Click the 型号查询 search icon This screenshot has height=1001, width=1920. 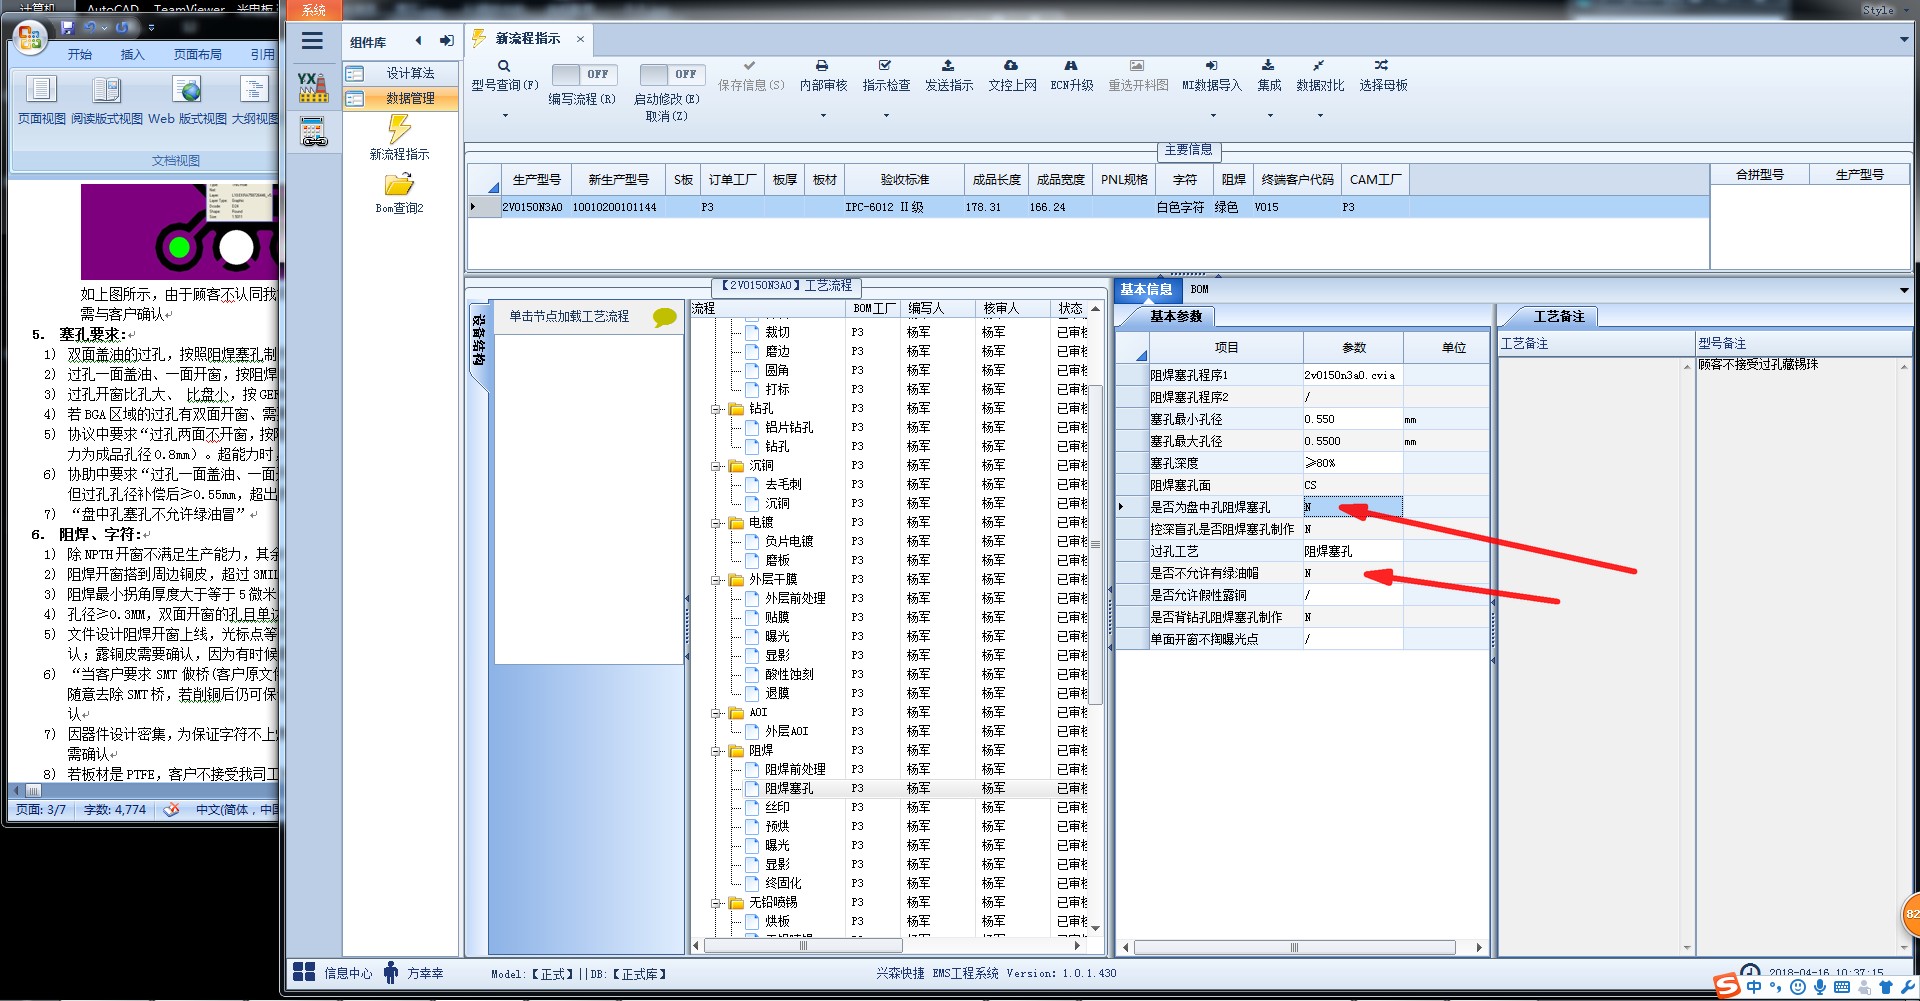(504, 66)
